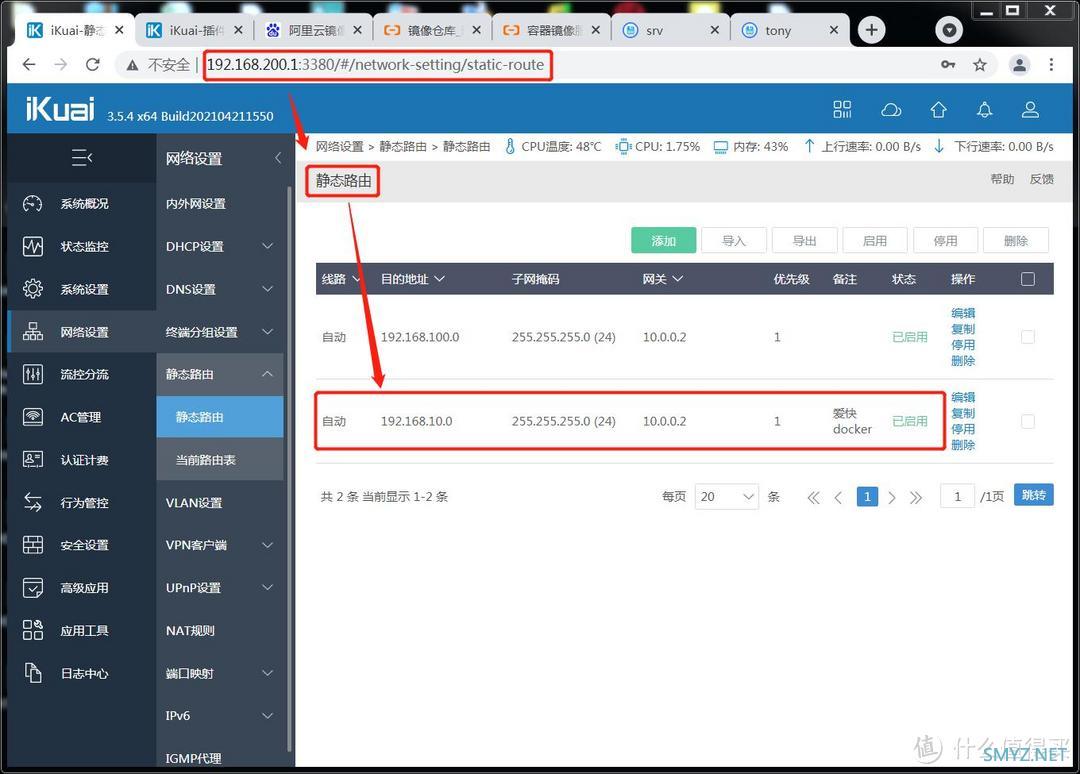Collapse the sidebar with hamburger icon
The image size is (1080, 774).
(82, 158)
